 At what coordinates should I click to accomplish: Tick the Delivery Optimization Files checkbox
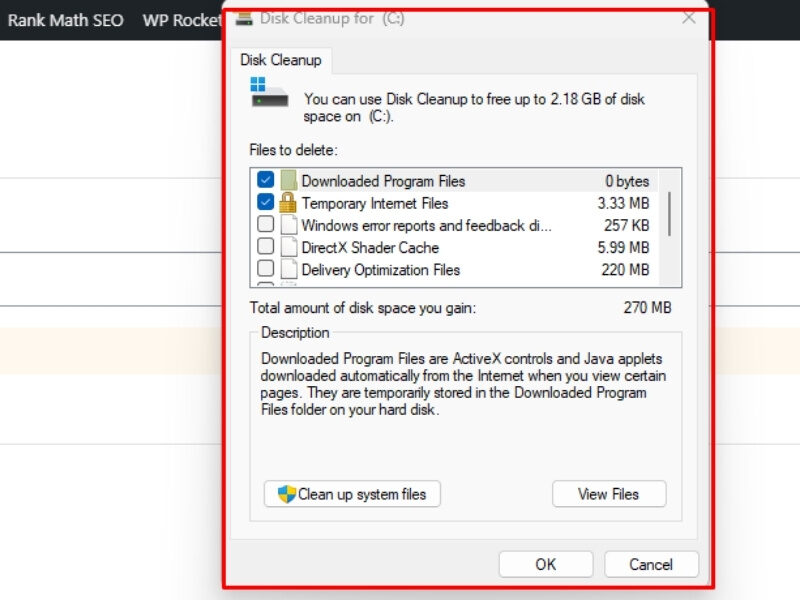pyautogui.click(x=265, y=269)
